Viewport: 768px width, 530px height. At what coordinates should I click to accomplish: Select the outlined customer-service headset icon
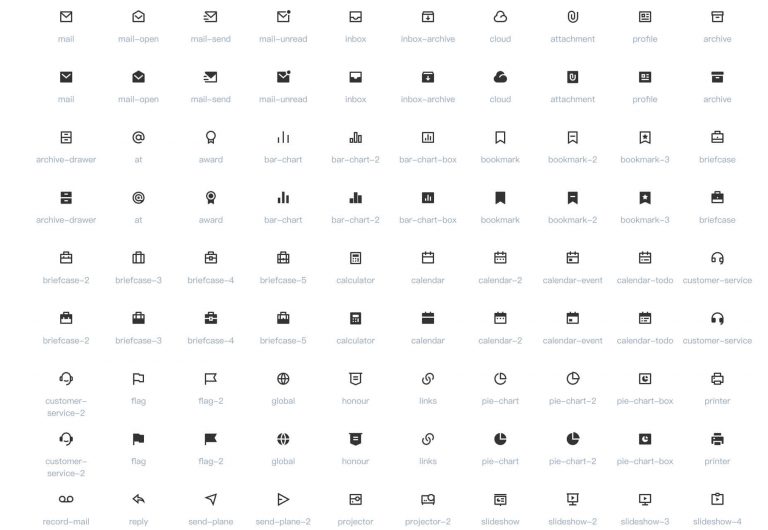pos(717,258)
